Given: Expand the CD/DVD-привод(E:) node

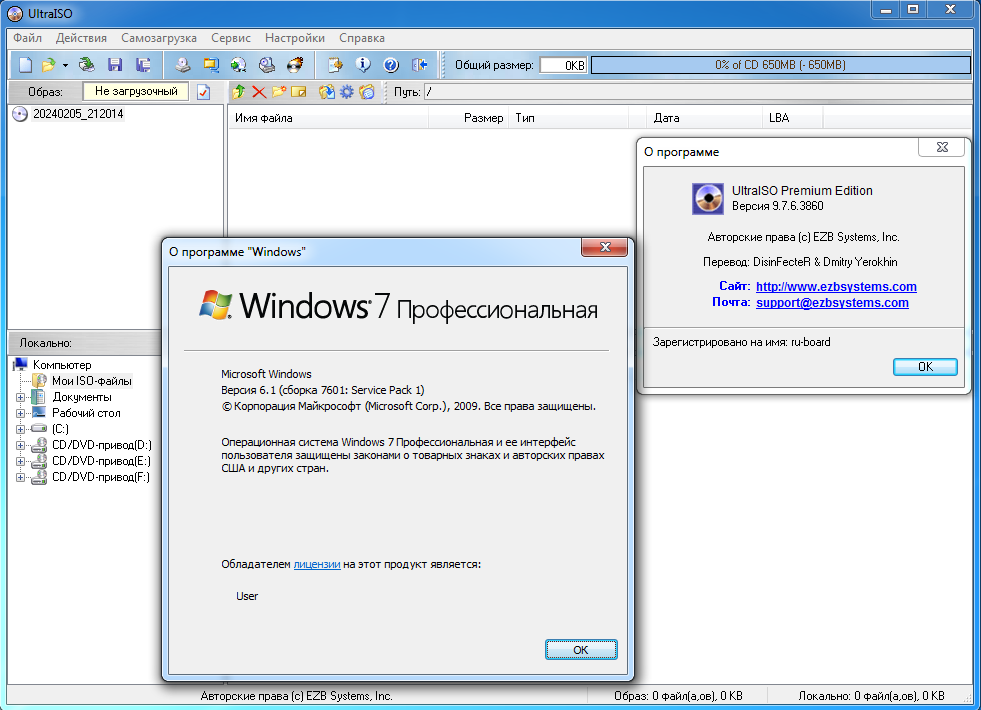Looking at the screenshot, I should click(20, 461).
